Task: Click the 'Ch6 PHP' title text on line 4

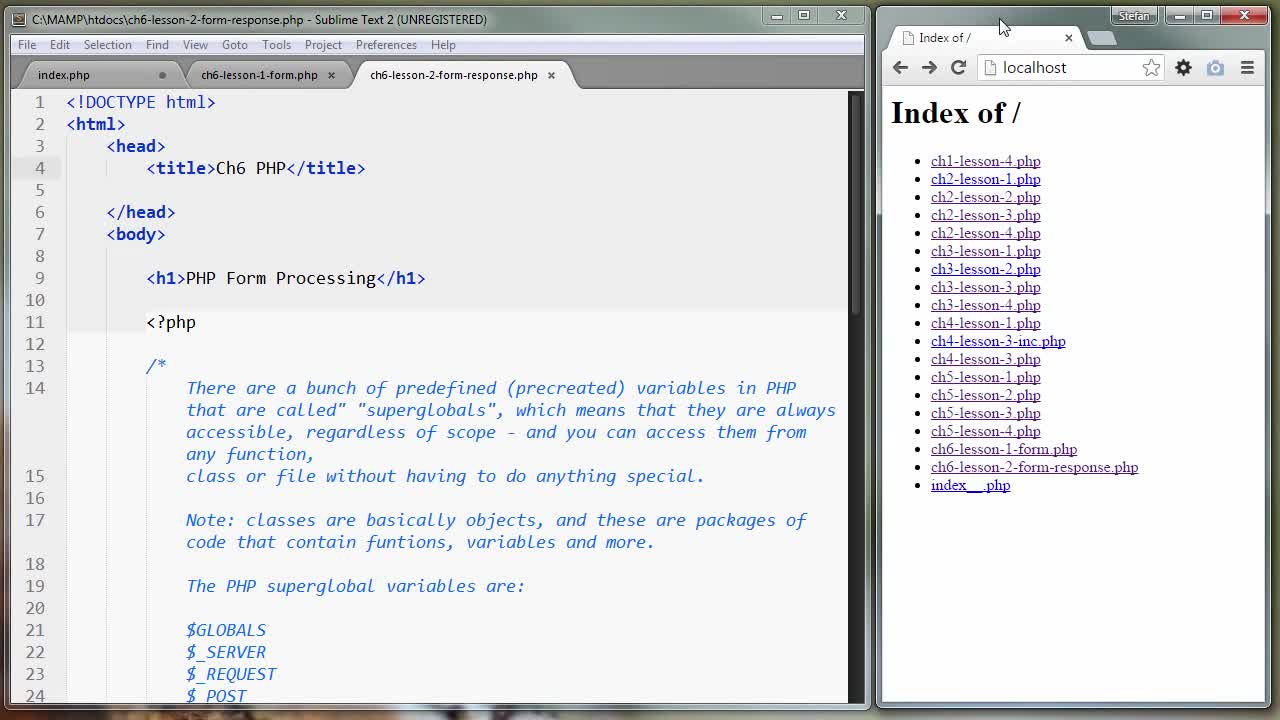Action: (251, 168)
